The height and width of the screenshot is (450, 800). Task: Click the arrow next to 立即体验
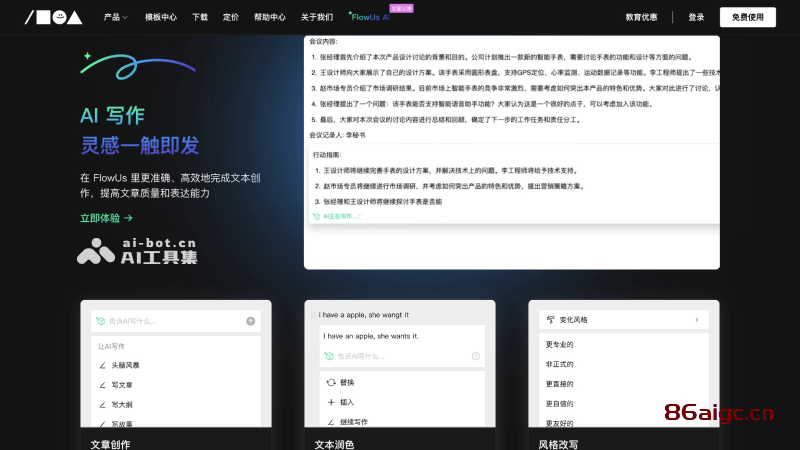pyautogui.click(x=128, y=218)
